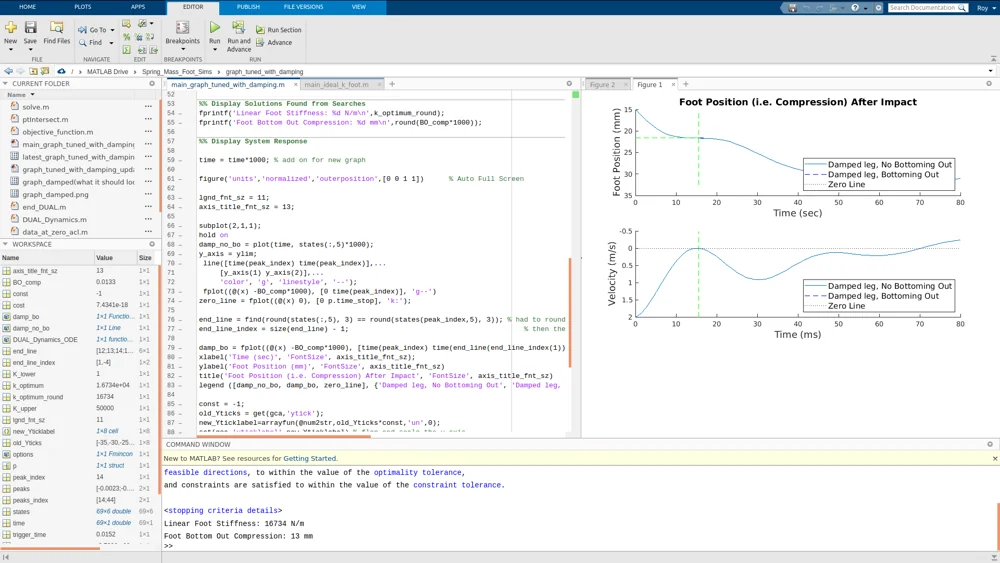This screenshot has width=1000, height=563.
Task: Close the Figure 1 tab
Action: tap(673, 84)
